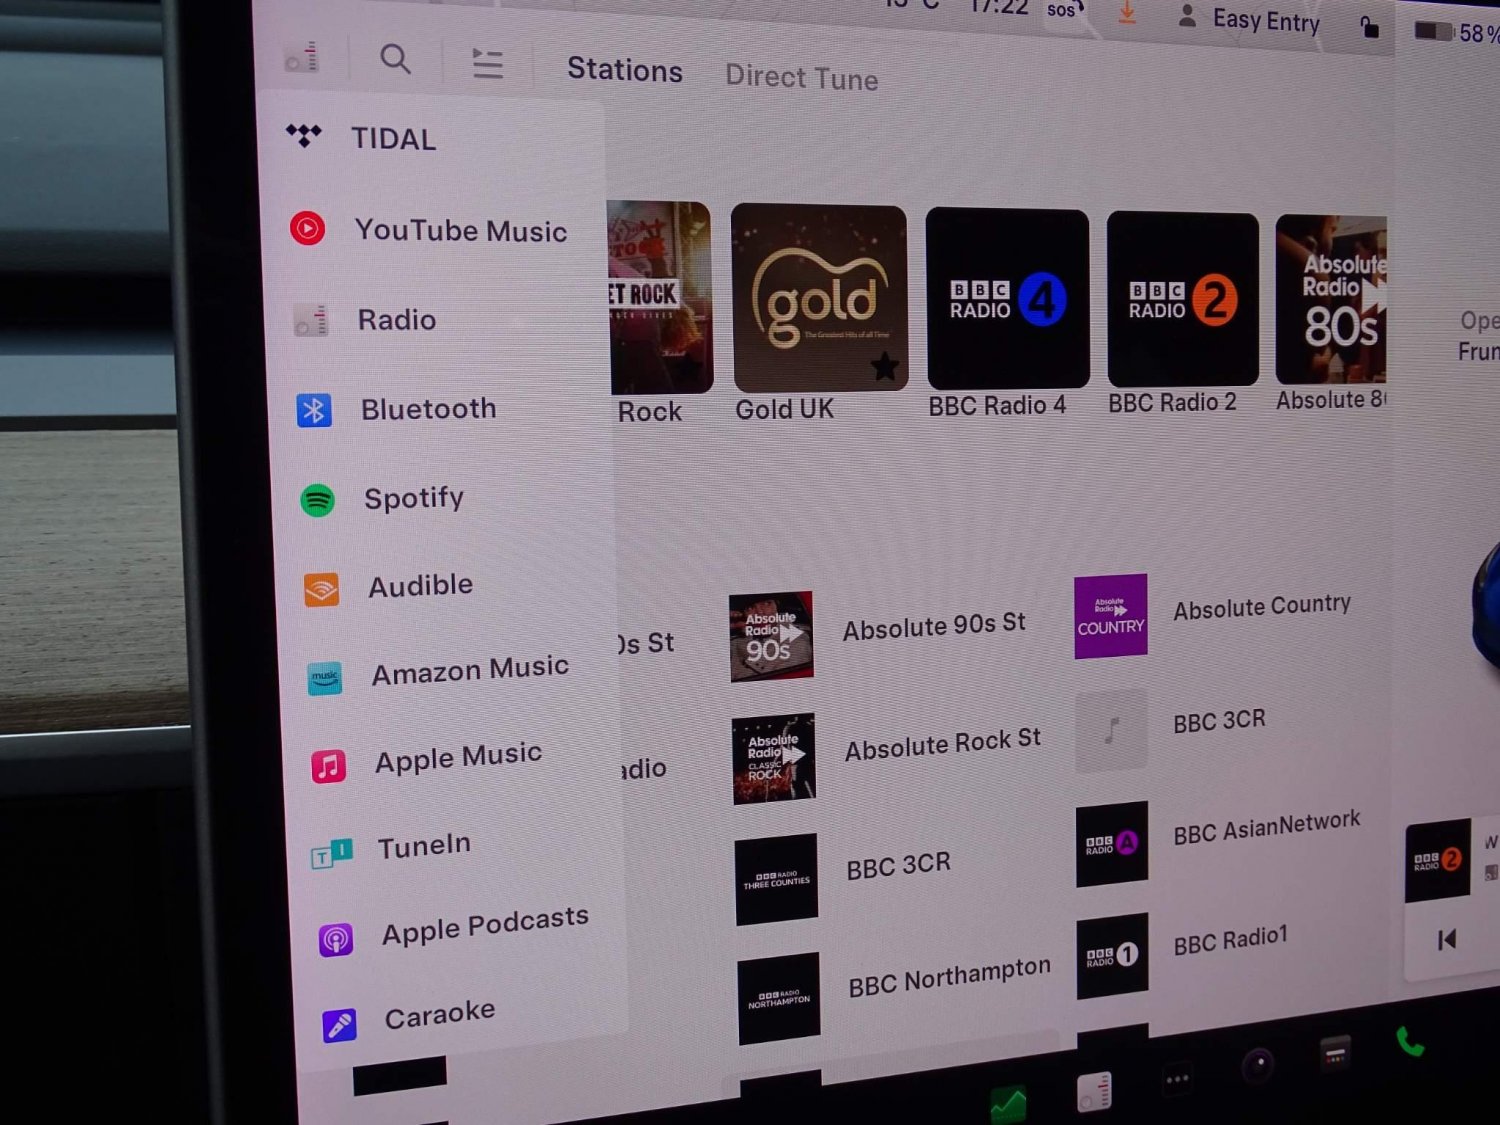Click the pink Apple Music icon

[329, 767]
